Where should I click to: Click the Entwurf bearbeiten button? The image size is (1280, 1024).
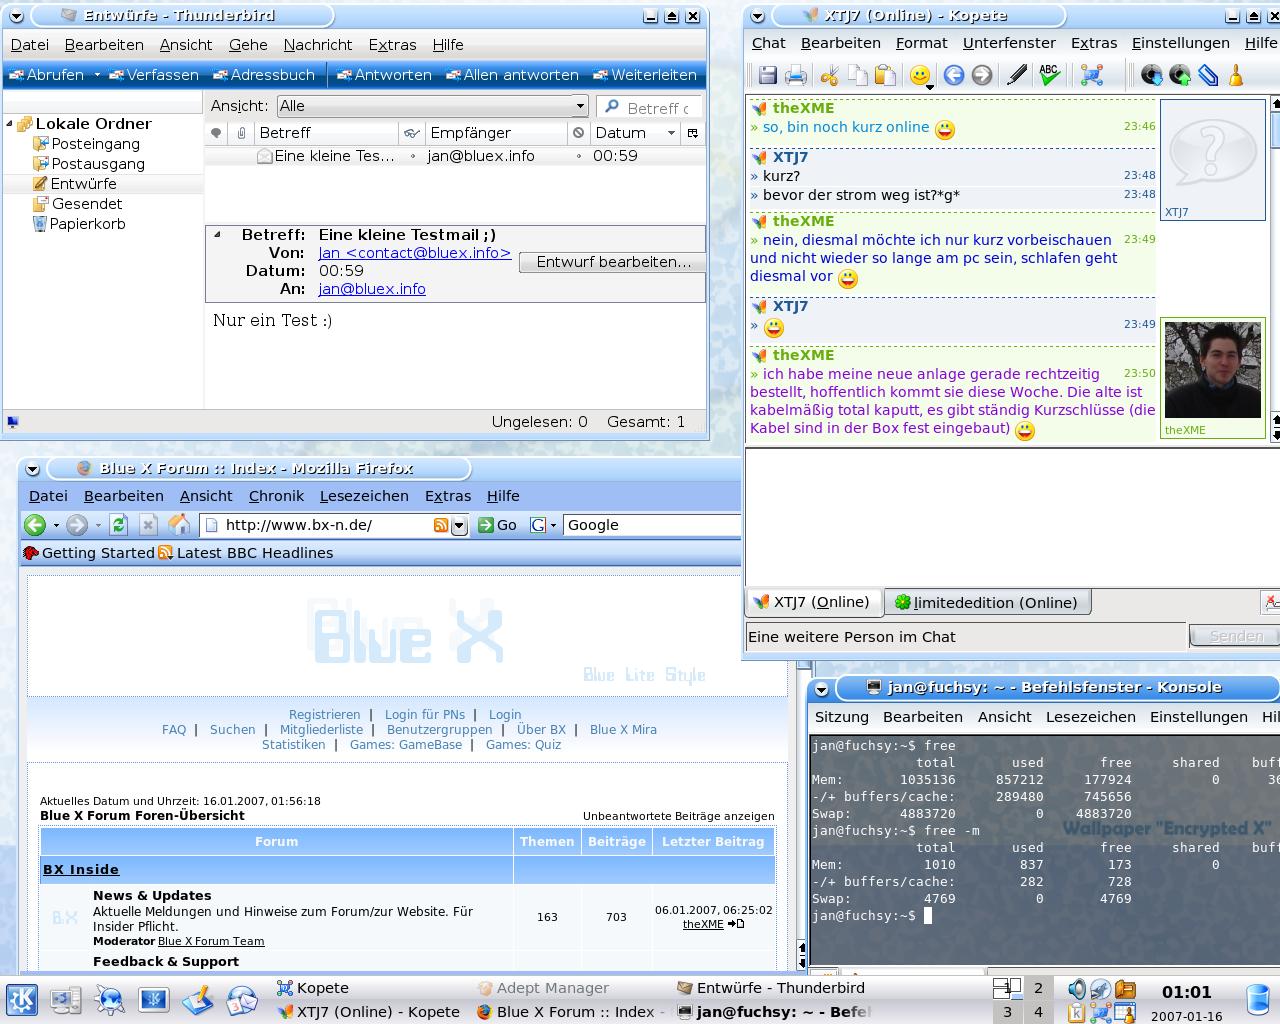[612, 262]
